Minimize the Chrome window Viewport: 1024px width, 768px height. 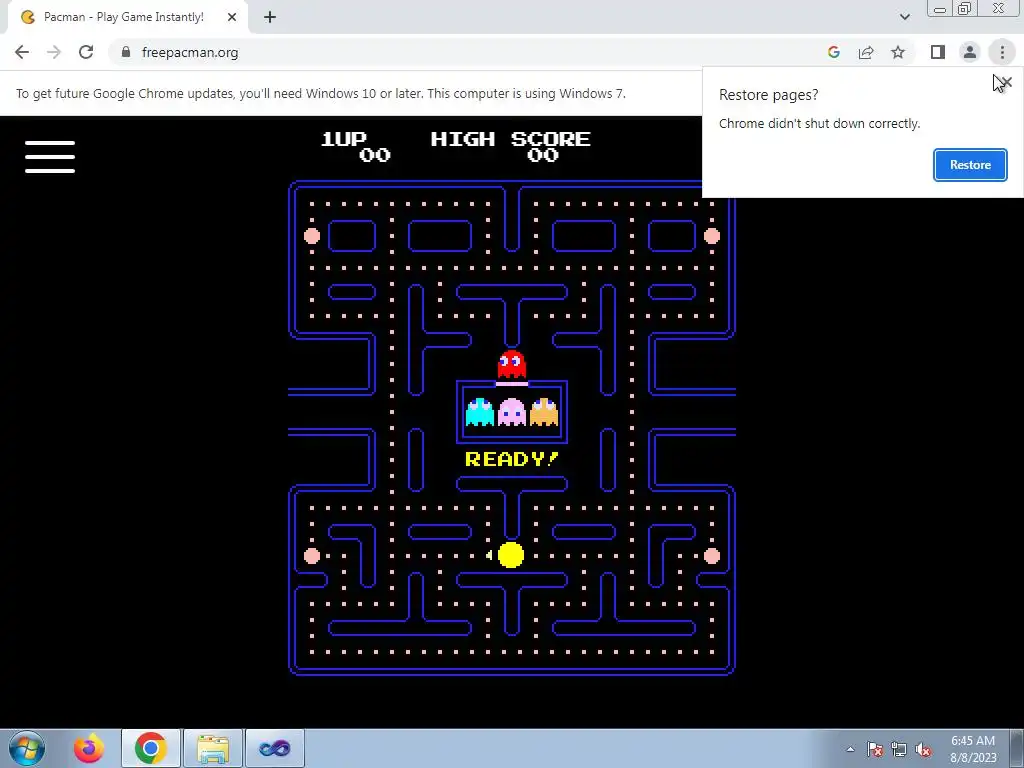[940, 9]
